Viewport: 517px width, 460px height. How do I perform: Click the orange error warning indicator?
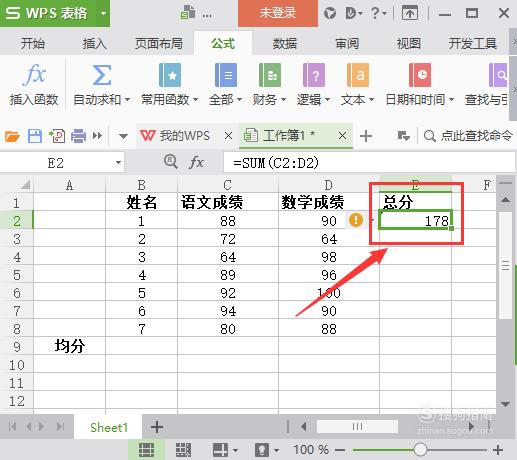click(x=356, y=220)
